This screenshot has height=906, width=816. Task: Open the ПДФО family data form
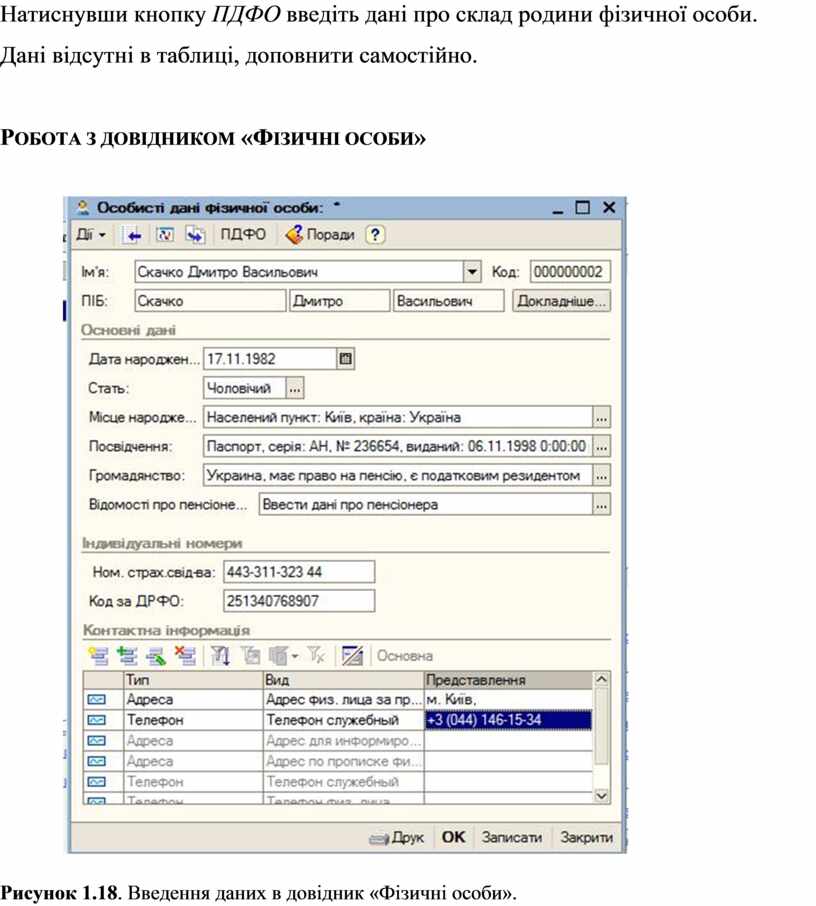coord(243,235)
